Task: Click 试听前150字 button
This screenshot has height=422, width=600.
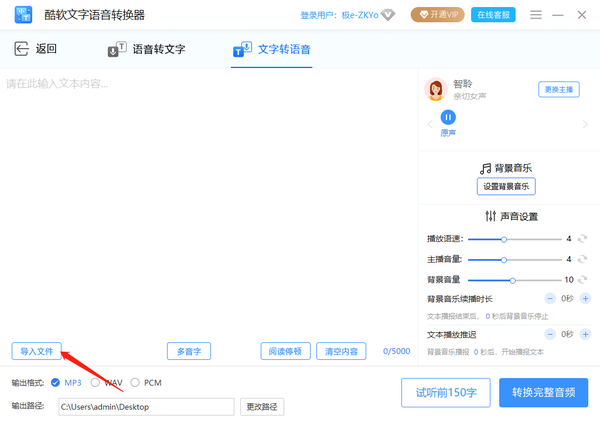Action: tap(446, 393)
